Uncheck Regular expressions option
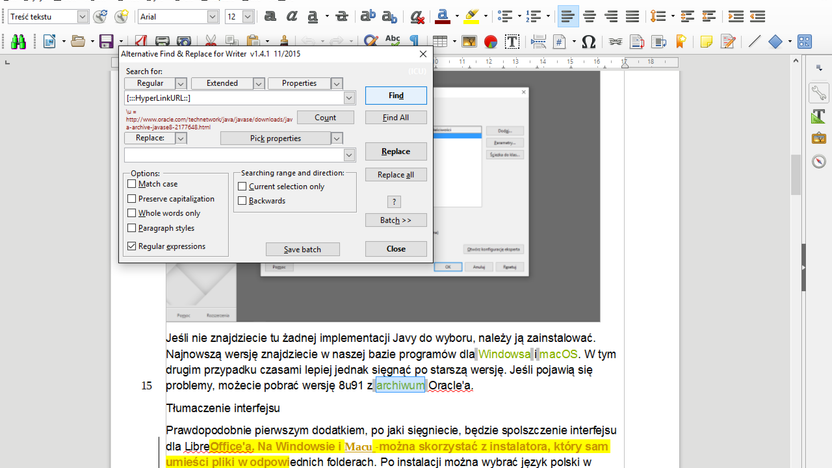This screenshot has height=468, width=832. click(x=132, y=246)
